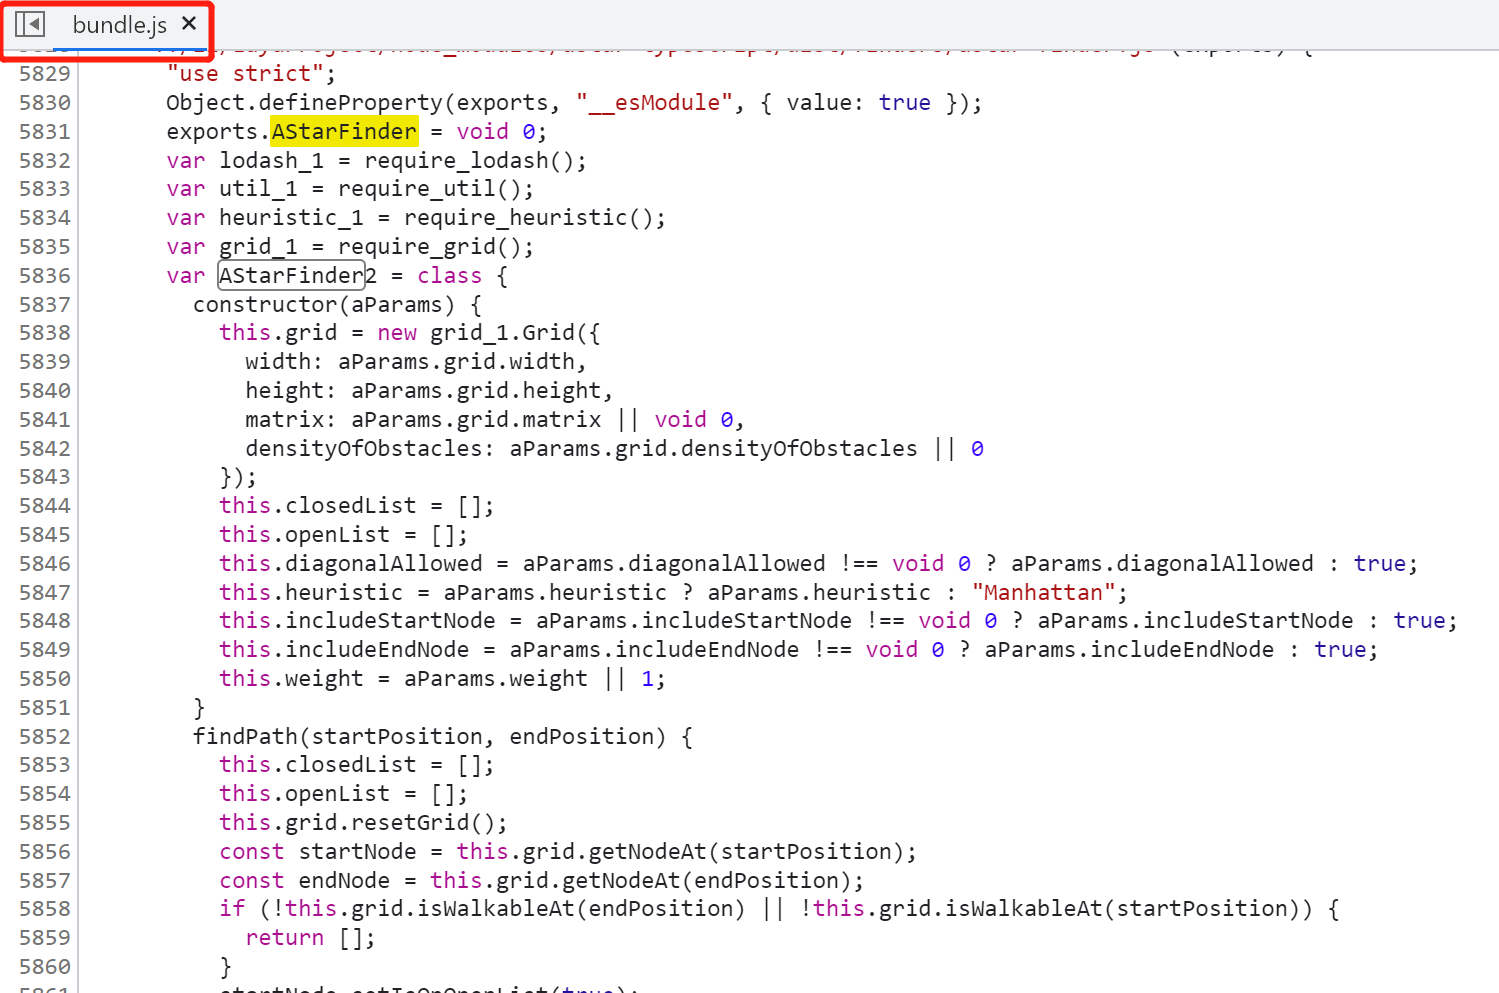1499x993 pixels.
Task: Click densityOfObstacles property key on line 5842
Action: tap(366, 449)
